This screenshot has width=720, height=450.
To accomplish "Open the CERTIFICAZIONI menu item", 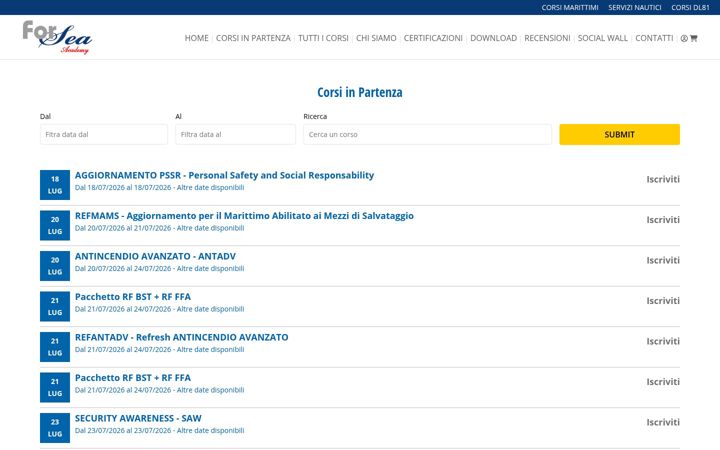I will (x=433, y=38).
